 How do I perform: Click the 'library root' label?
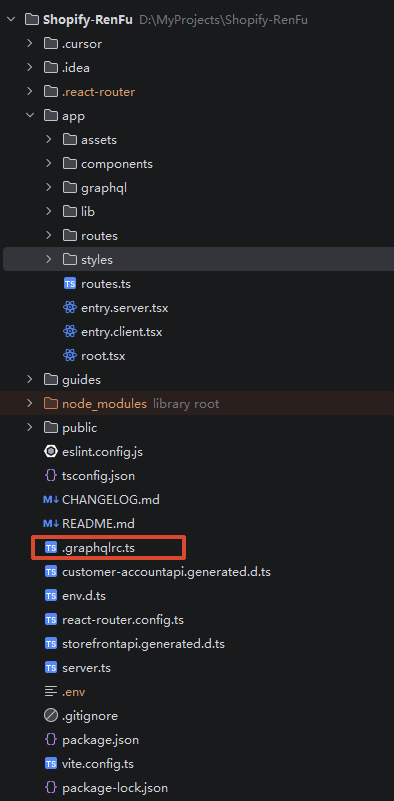click(186, 404)
